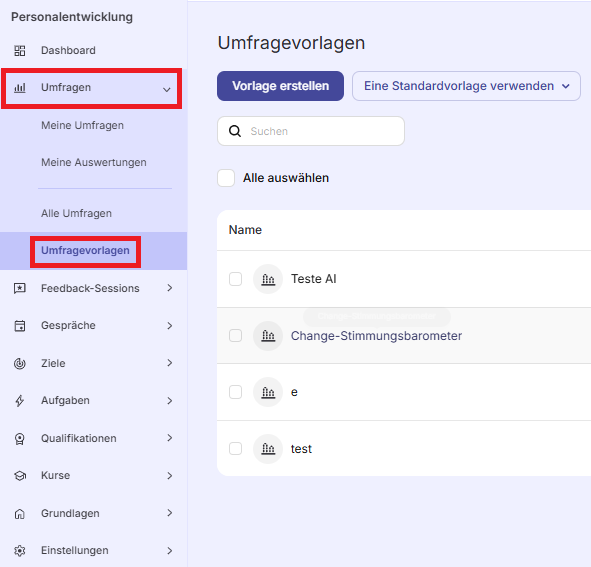Select the Change-Stimmungsbarometer row checkbox
Viewport: 591px width, 567px height.
(x=236, y=336)
